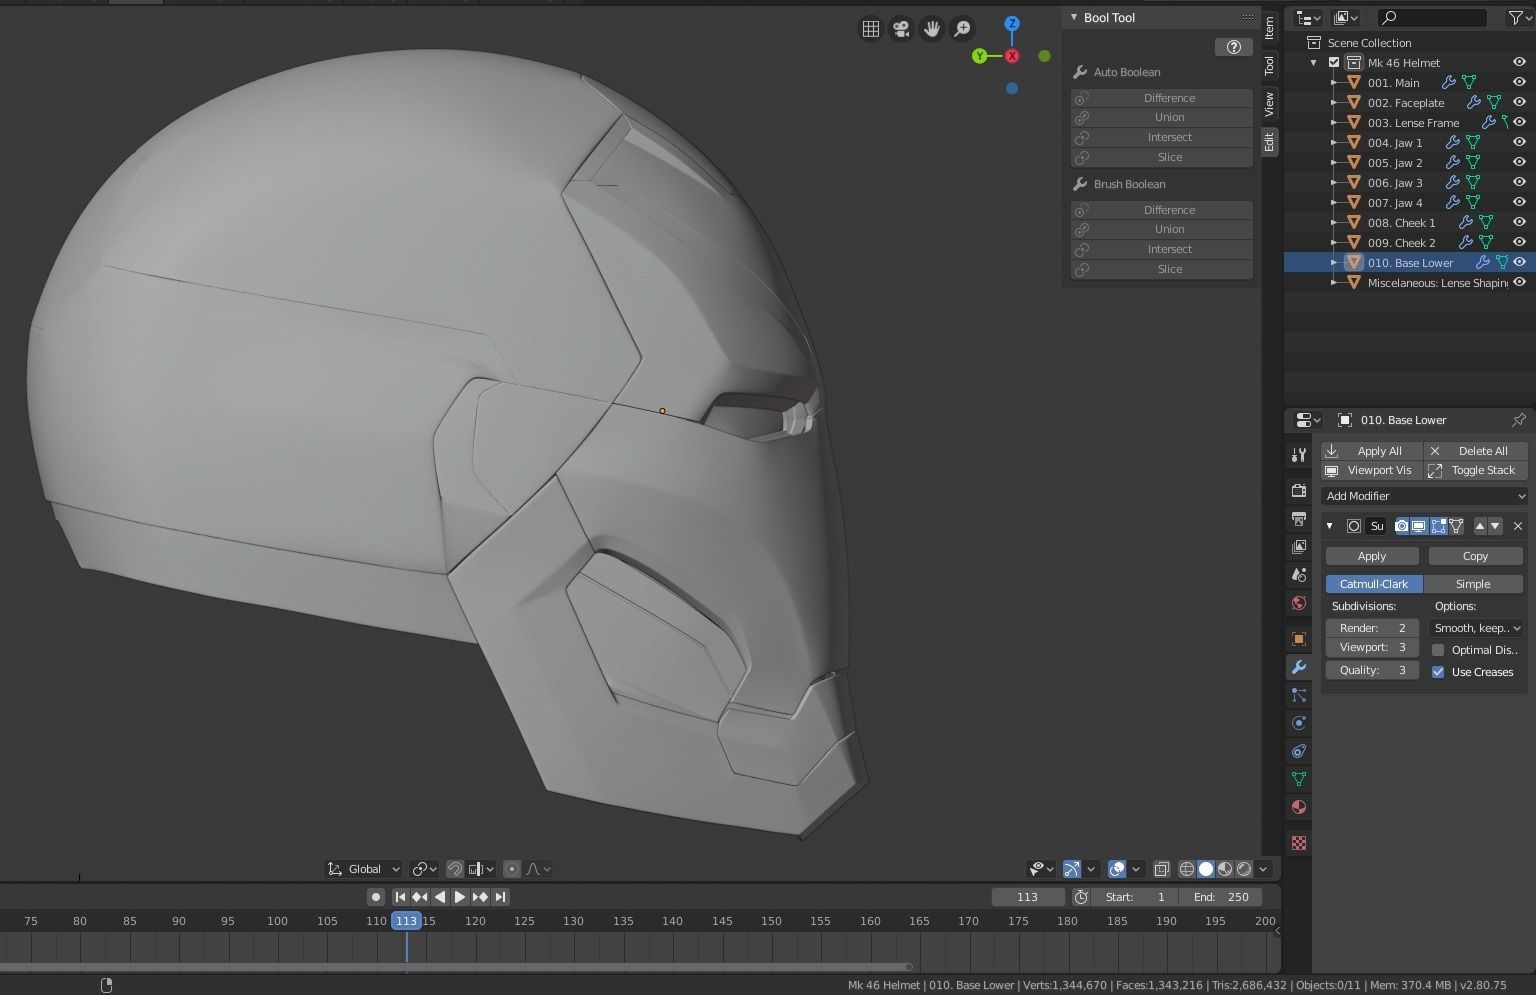Switch to View sidebar tab
This screenshot has width=1536, height=995.
1269,102
